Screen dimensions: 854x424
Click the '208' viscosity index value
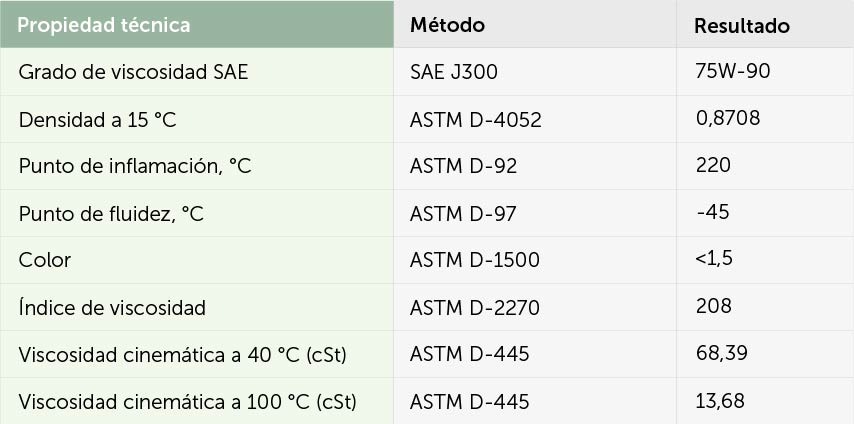(x=713, y=306)
